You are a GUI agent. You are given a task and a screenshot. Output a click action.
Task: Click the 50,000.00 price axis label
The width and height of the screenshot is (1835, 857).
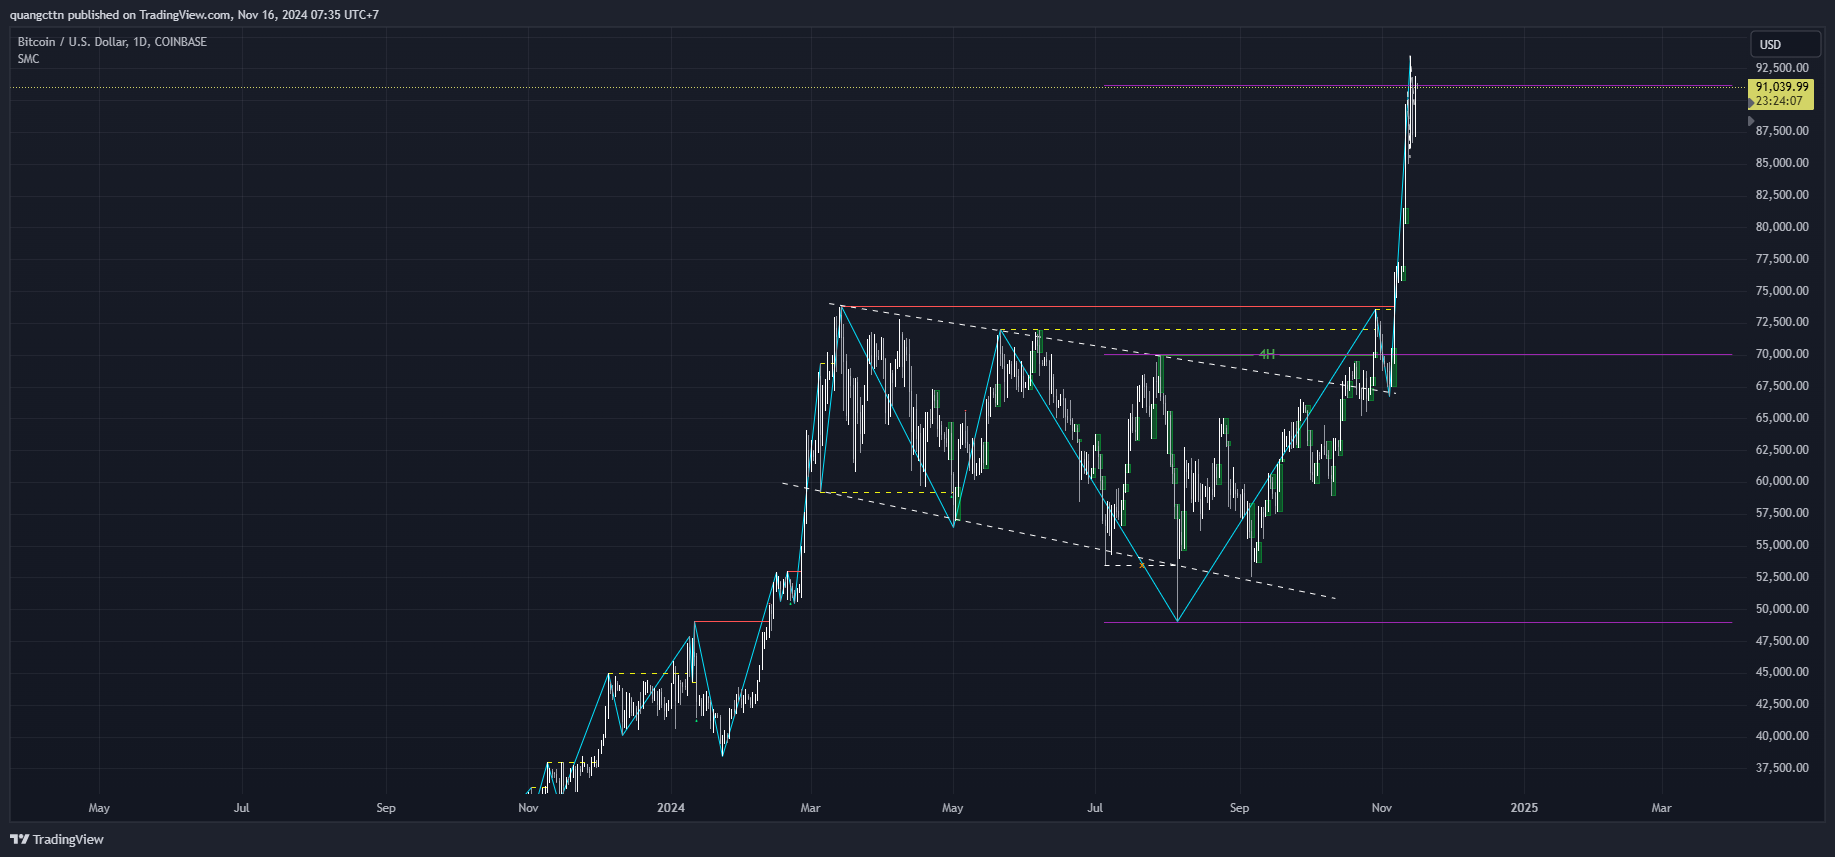tap(1782, 609)
